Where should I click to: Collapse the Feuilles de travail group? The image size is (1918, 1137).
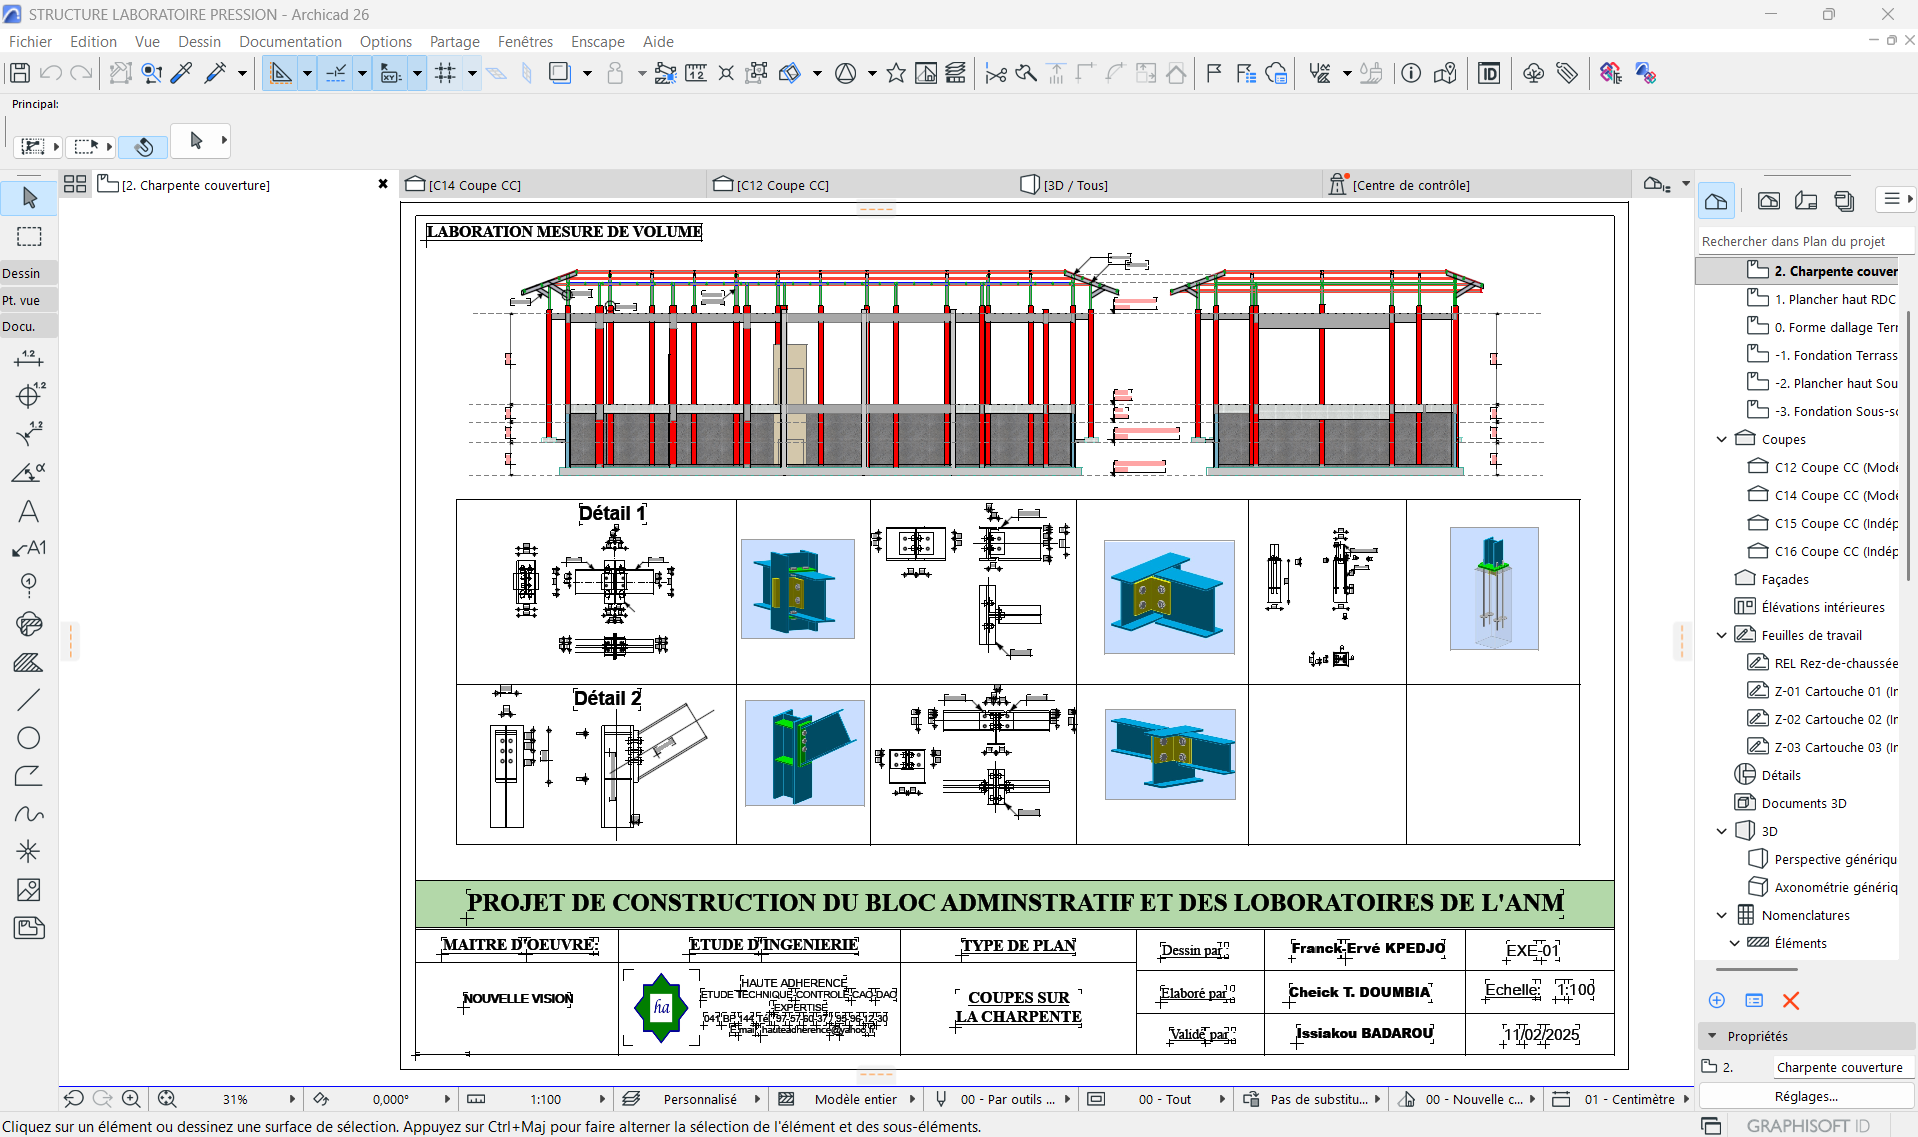[1721, 635]
